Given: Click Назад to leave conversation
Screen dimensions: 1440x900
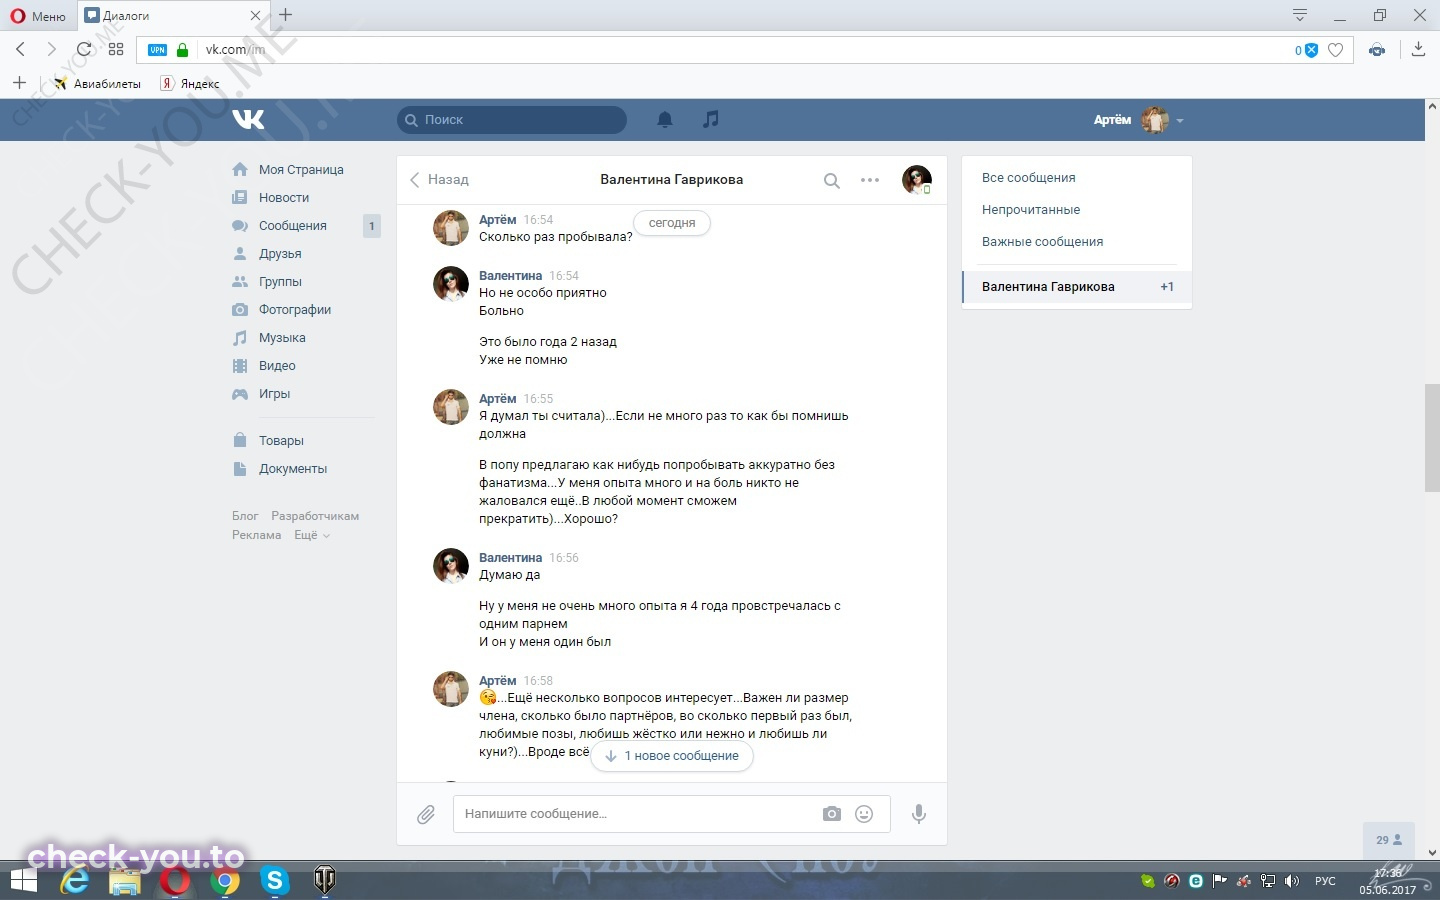Looking at the screenshot, I should coord(439,180).
